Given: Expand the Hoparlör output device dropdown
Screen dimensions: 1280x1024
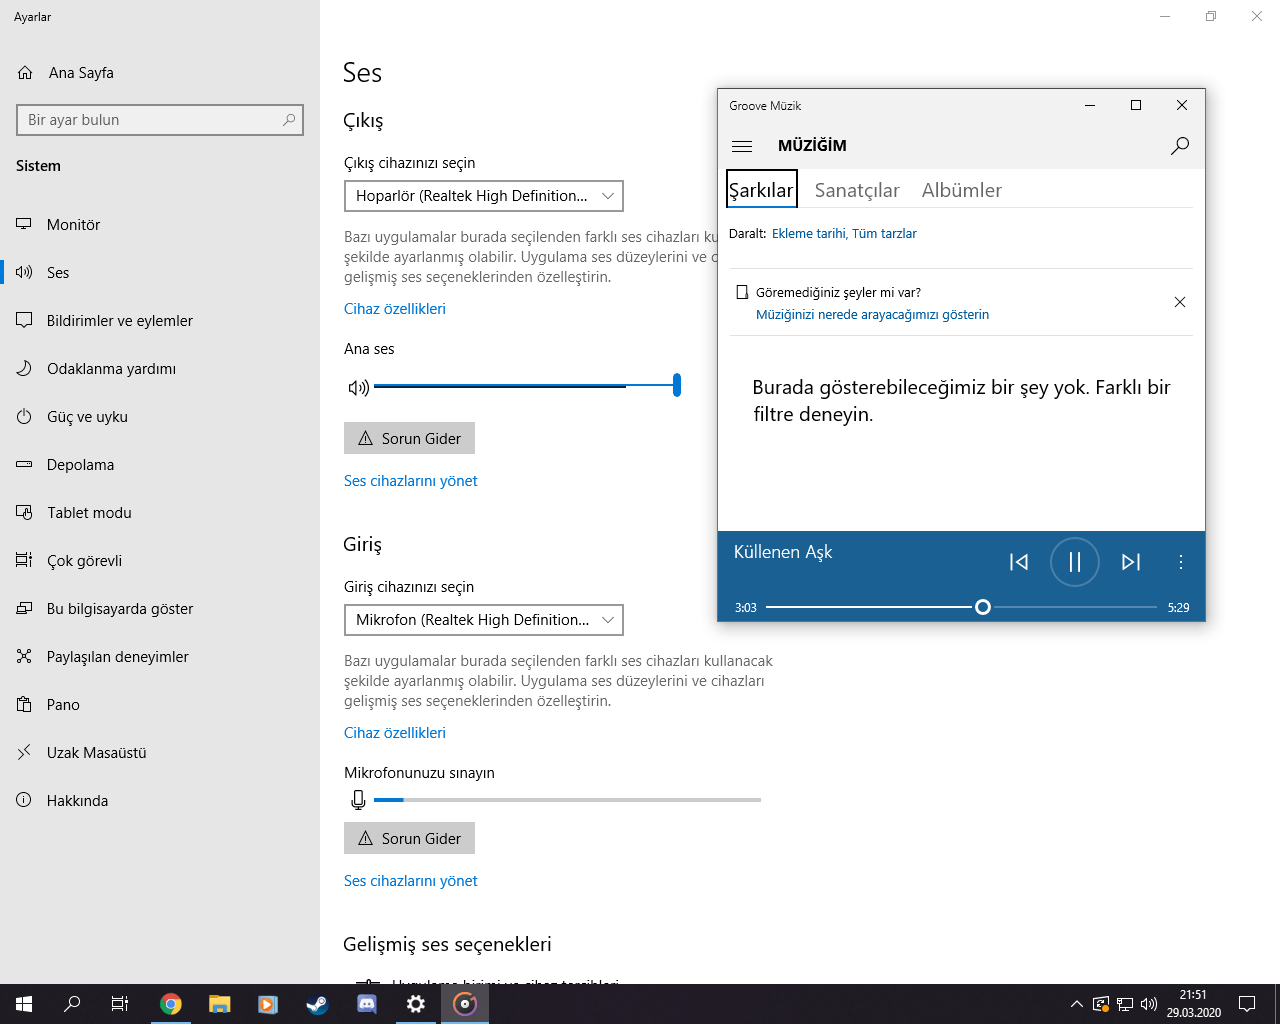Looking at the screenshot, I should point(484,196).
